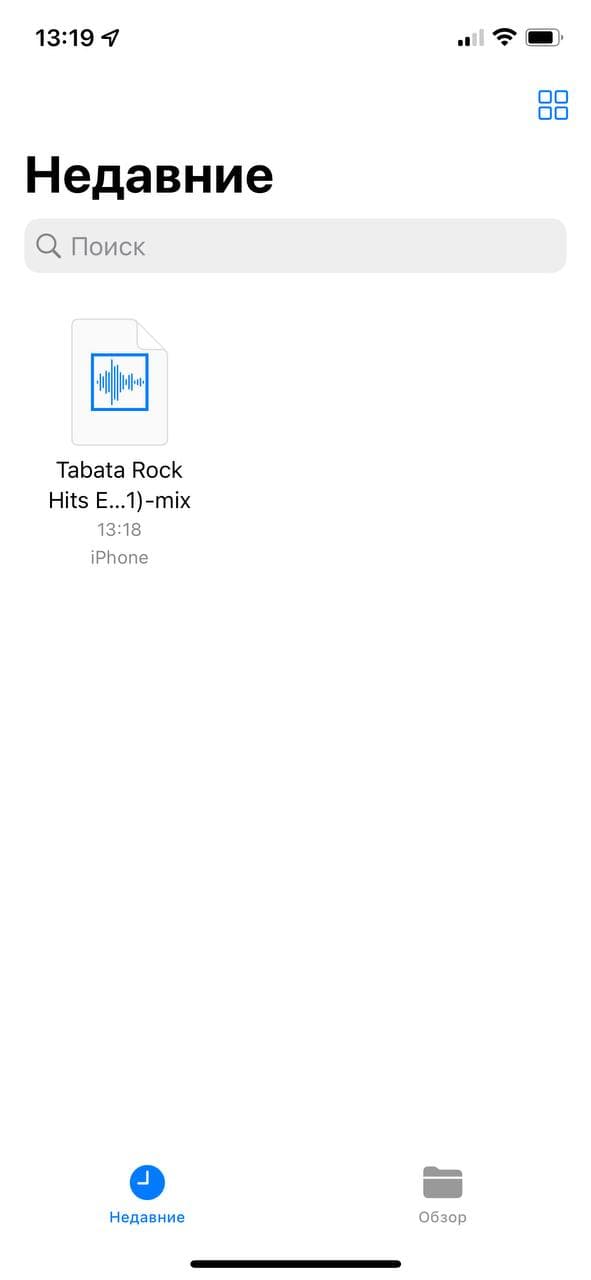Screen dimensions: 591x1280
Task: Tap the 13:18 timestamp under the file
Action: click(119, 529)
